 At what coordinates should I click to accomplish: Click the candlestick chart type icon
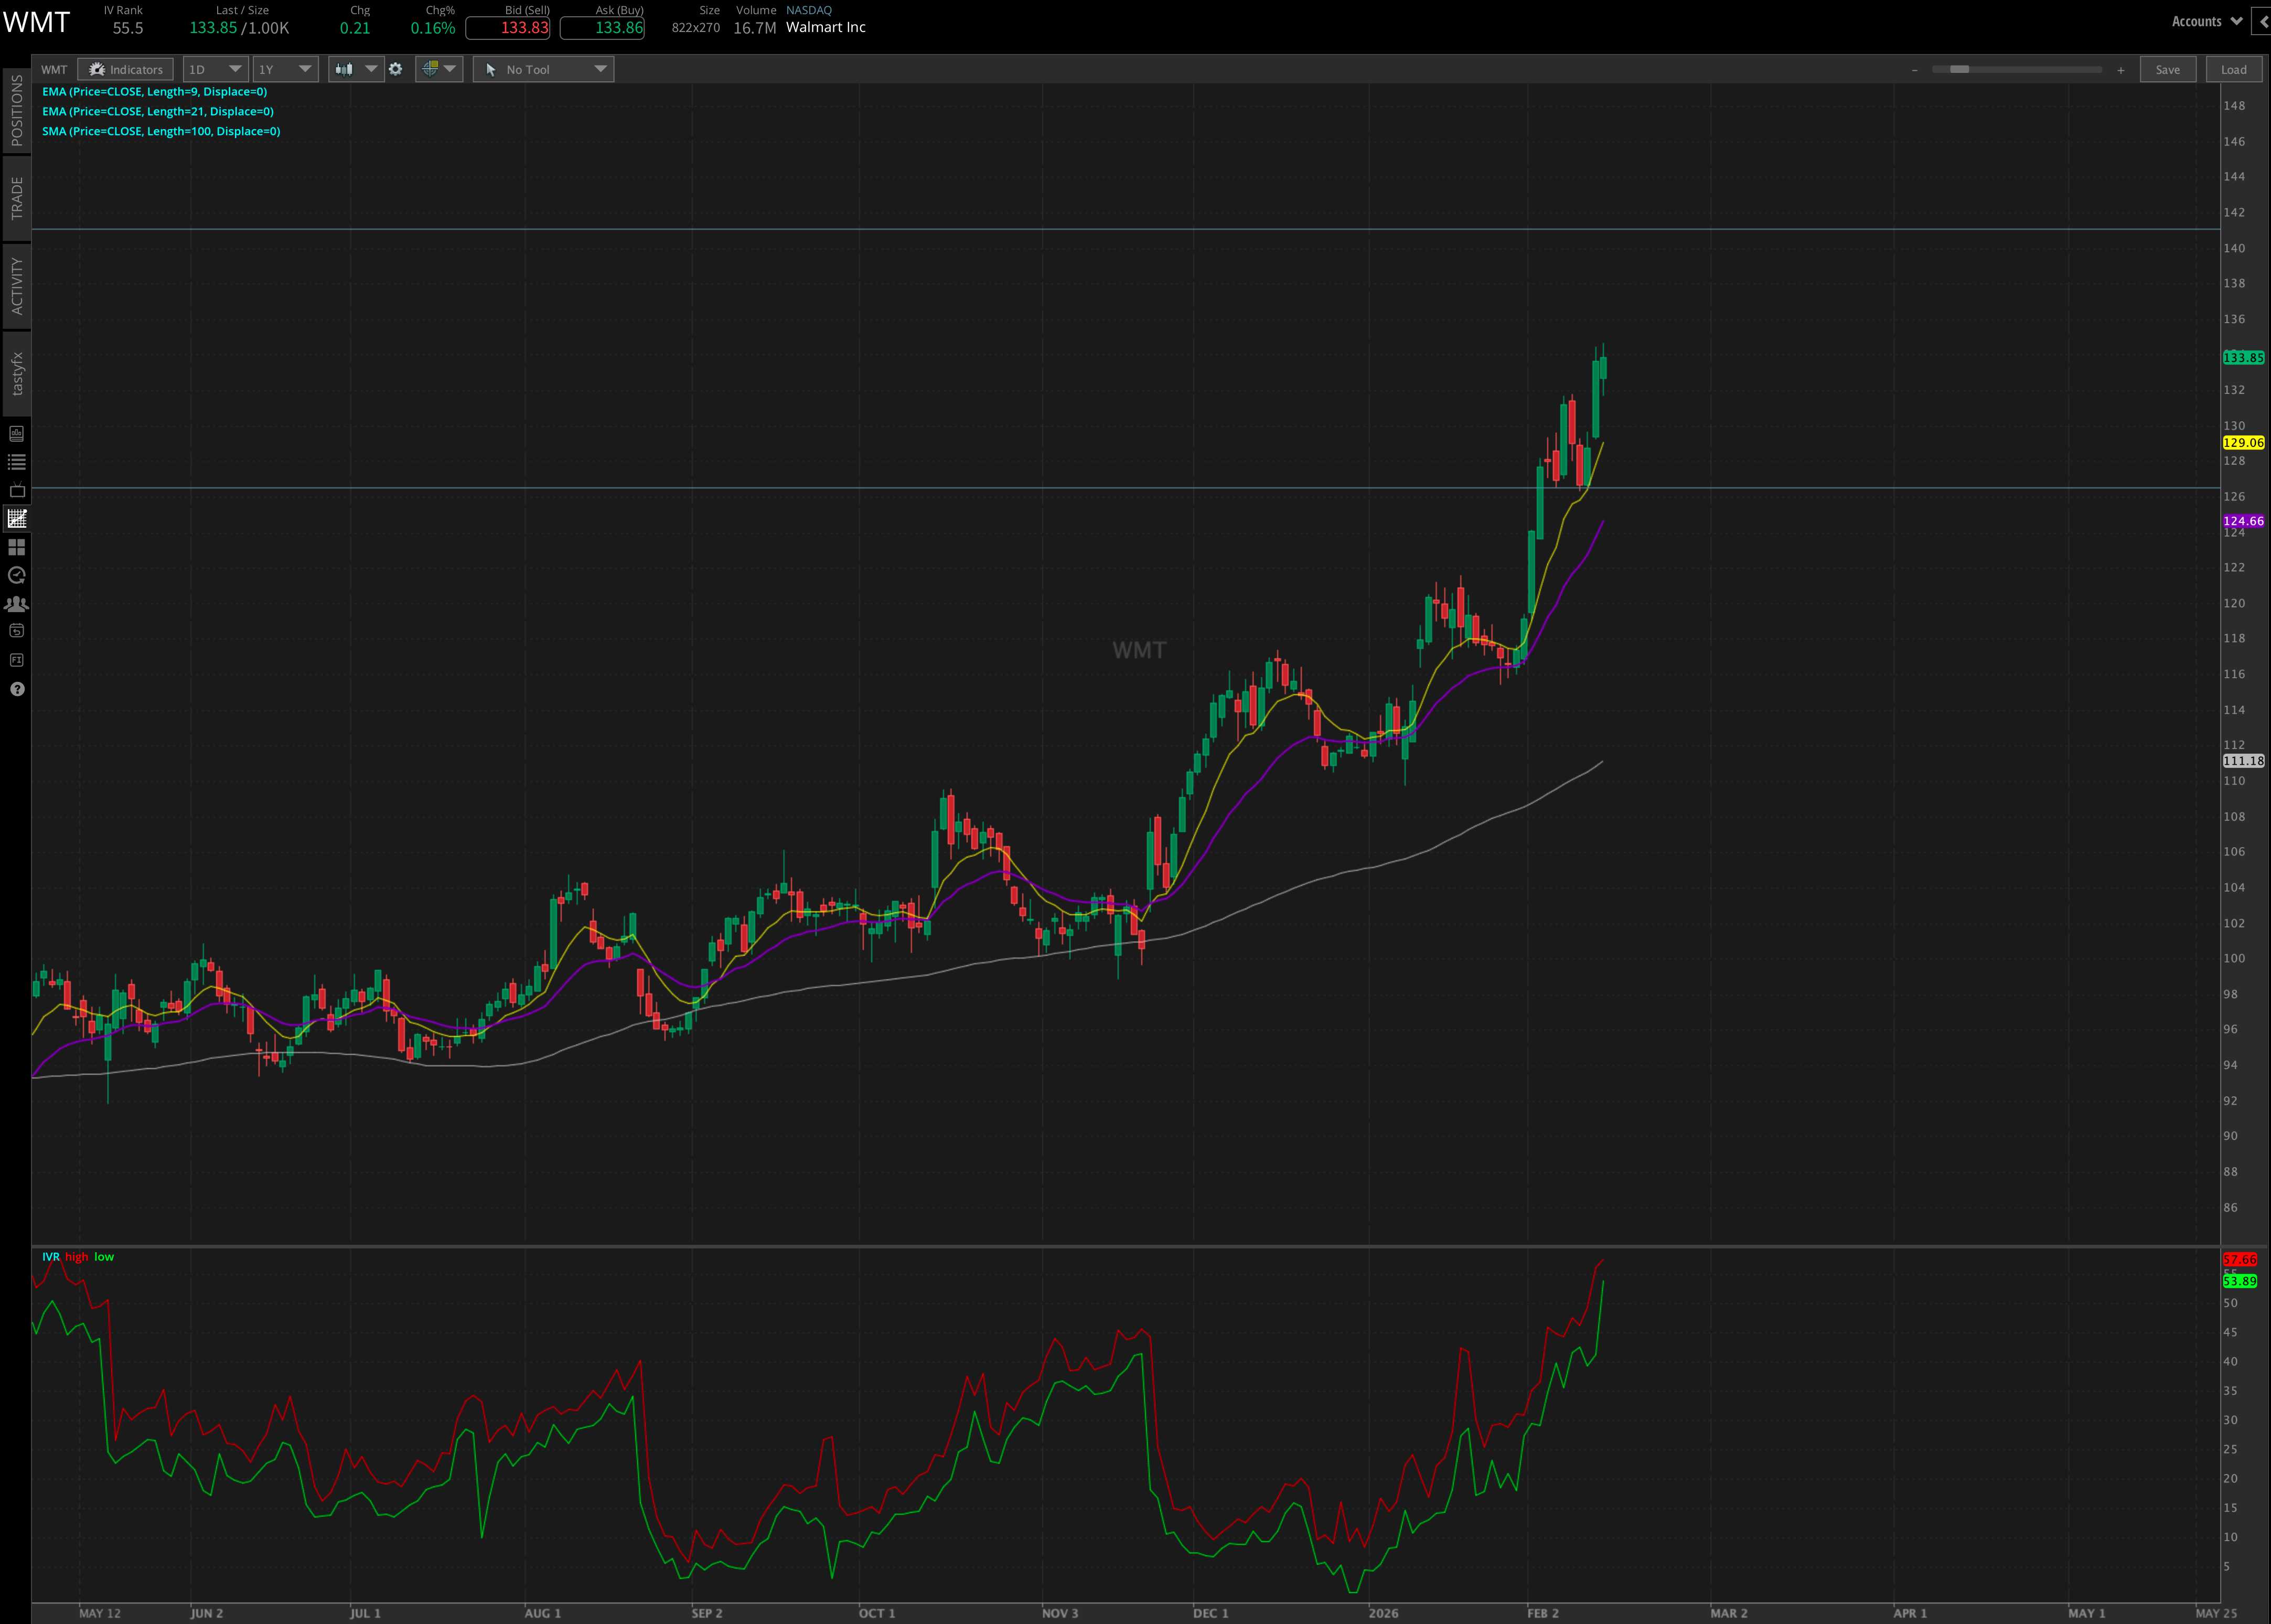pos(344,69)
